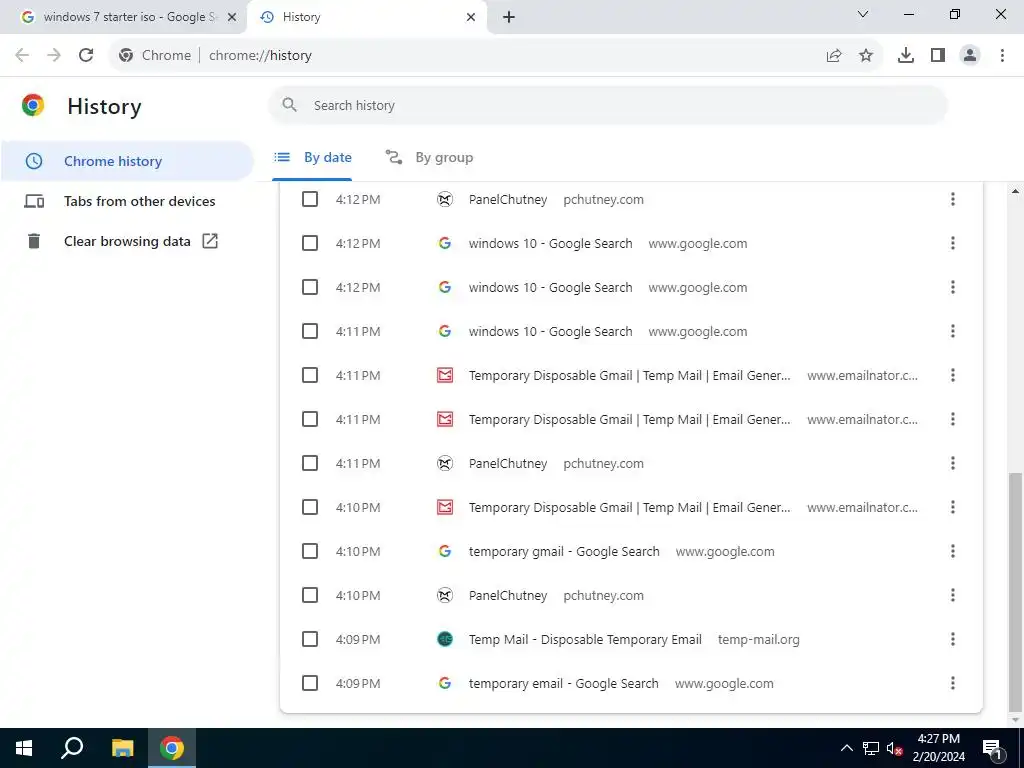Open the 4:10 PM Temporary Disposable Gmail link
Screen dimensions: 1024x768
coord(630,507)
